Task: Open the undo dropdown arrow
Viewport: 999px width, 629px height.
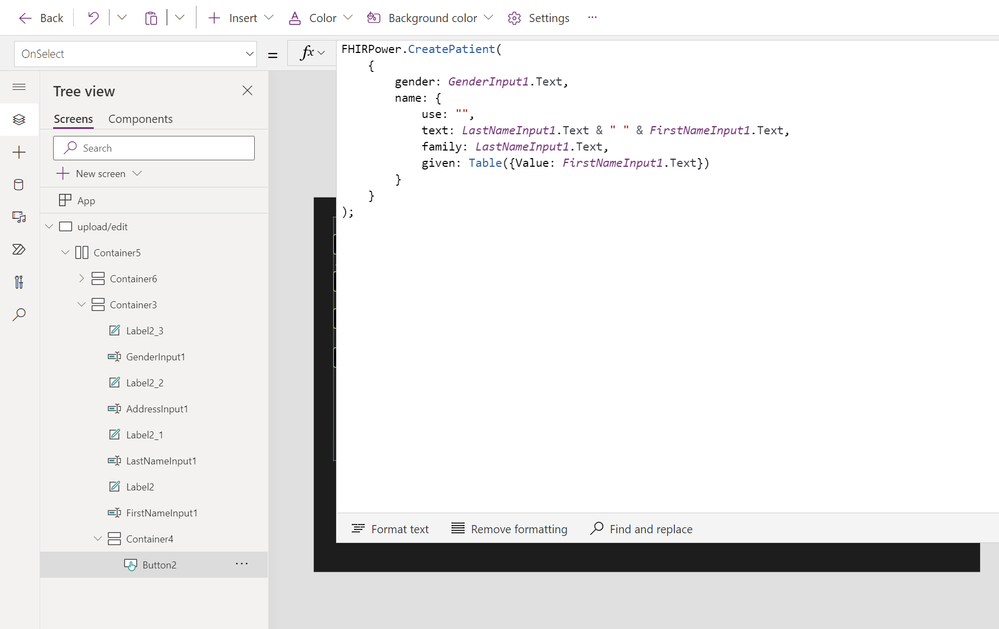Action: [122, 18]
